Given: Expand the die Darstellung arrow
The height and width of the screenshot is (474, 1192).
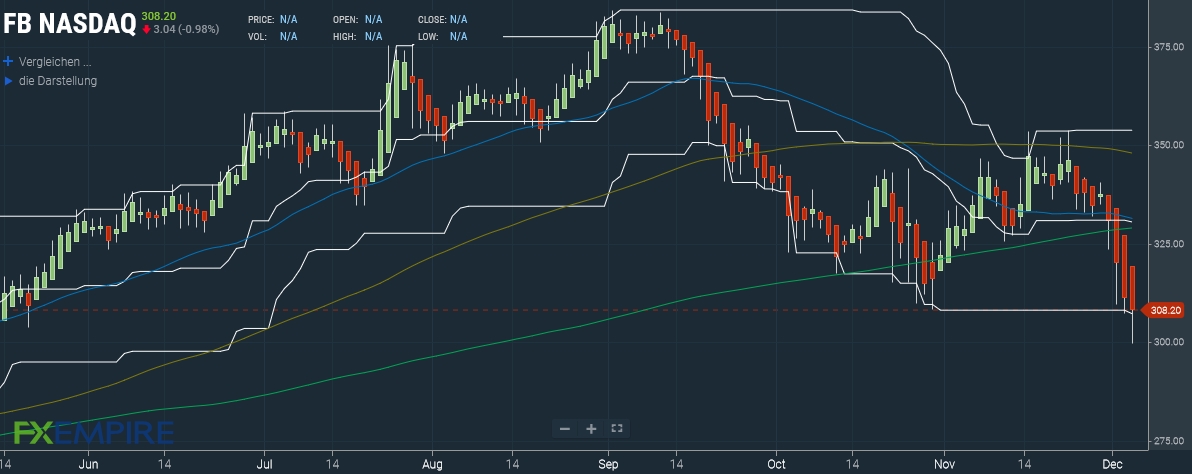Looking at the screenshot, I should pos(8,81).
